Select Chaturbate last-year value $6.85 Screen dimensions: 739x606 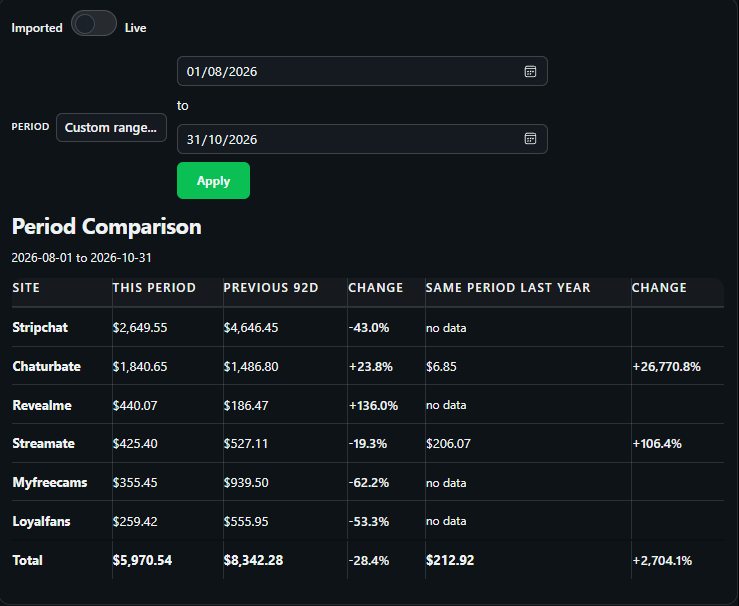pyautogui.click(x=441, y=367)
